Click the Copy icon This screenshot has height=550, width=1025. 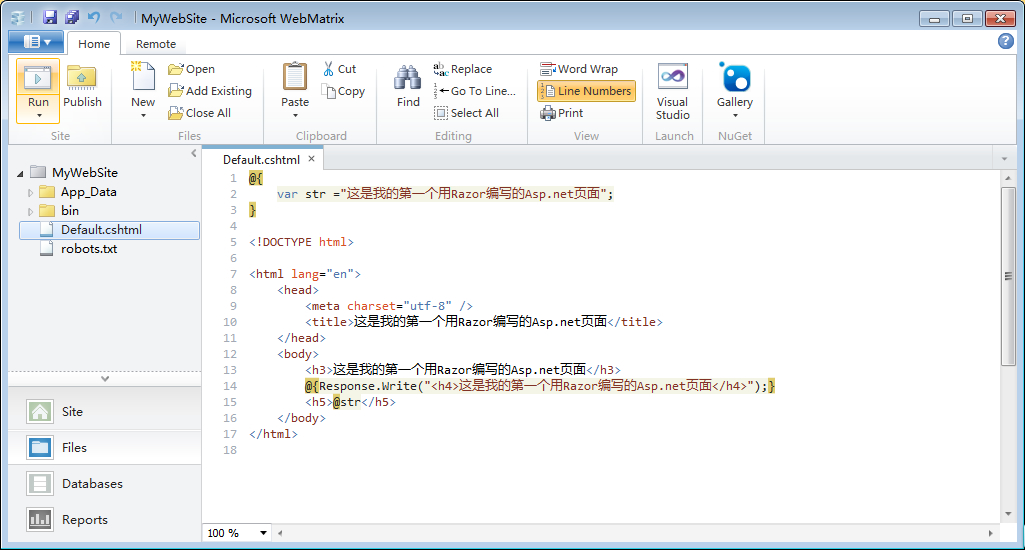[329, 91]
